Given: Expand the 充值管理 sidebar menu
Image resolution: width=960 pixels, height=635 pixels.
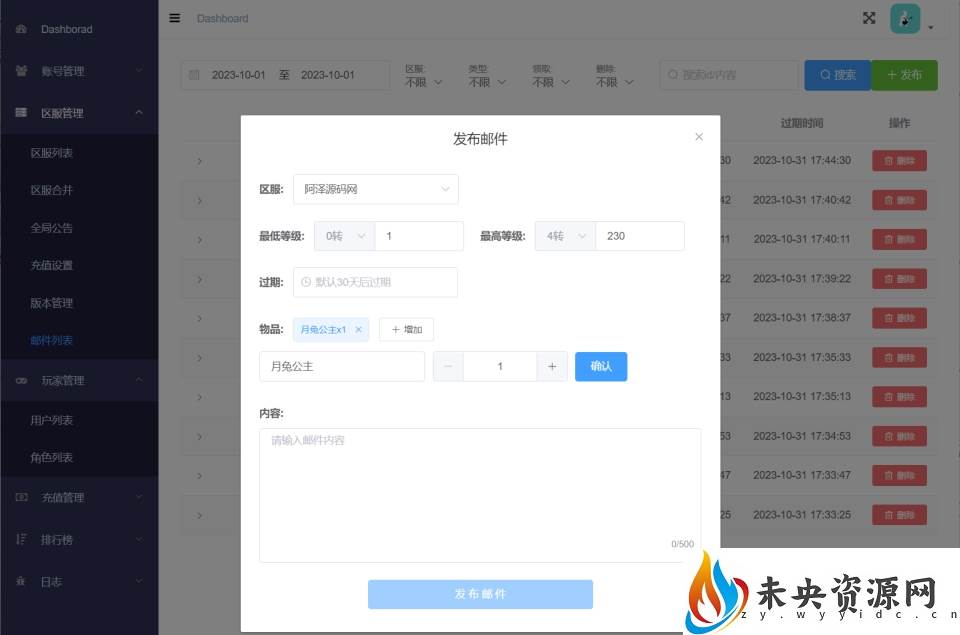Looking at the screenshot, I should point(78,497).
